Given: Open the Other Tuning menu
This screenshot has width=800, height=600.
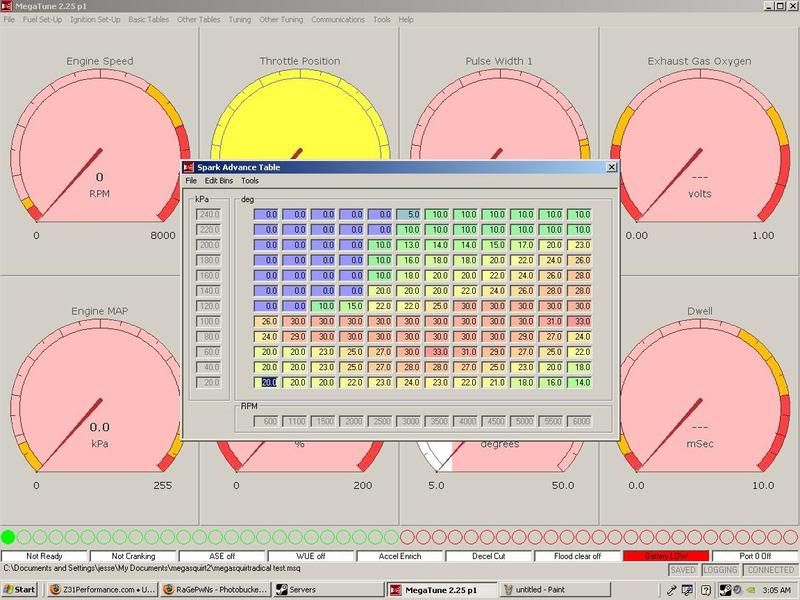Looking at the screenshot, I should click(281, 19).
